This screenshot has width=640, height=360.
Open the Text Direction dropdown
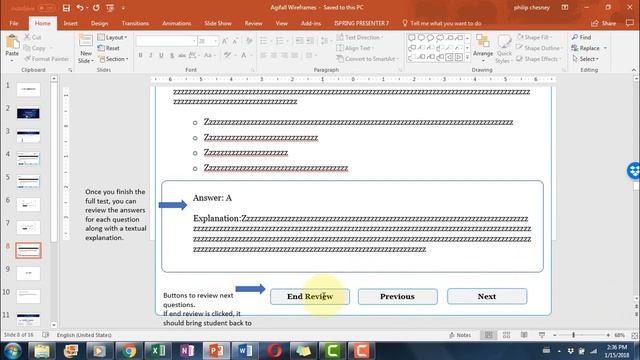point(360,37)
